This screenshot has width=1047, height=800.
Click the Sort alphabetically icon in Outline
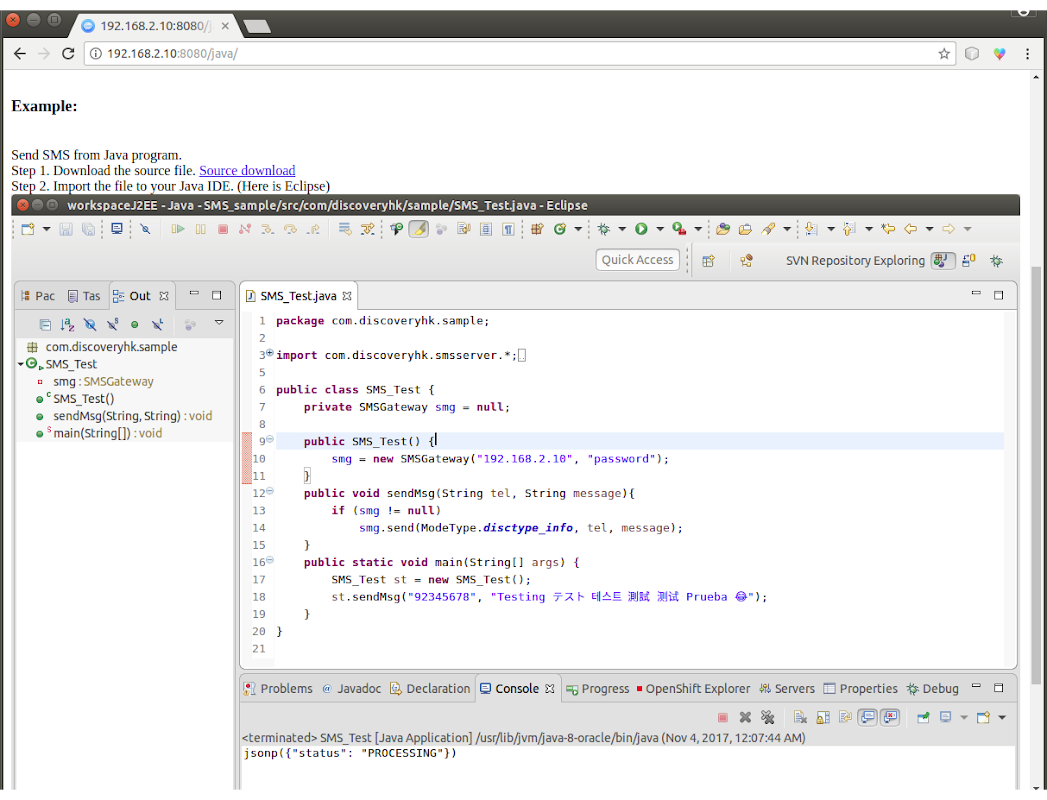point(67,325)
